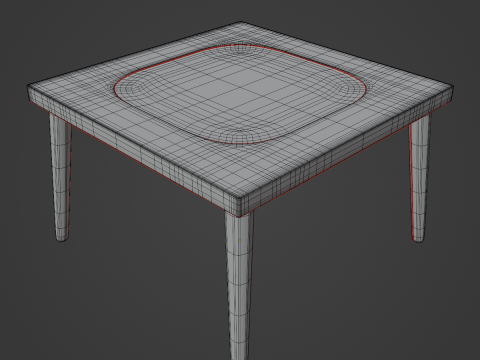Click the recessed center panel of tabletop
The image size is (480, 360).
(x=240, y=94)
